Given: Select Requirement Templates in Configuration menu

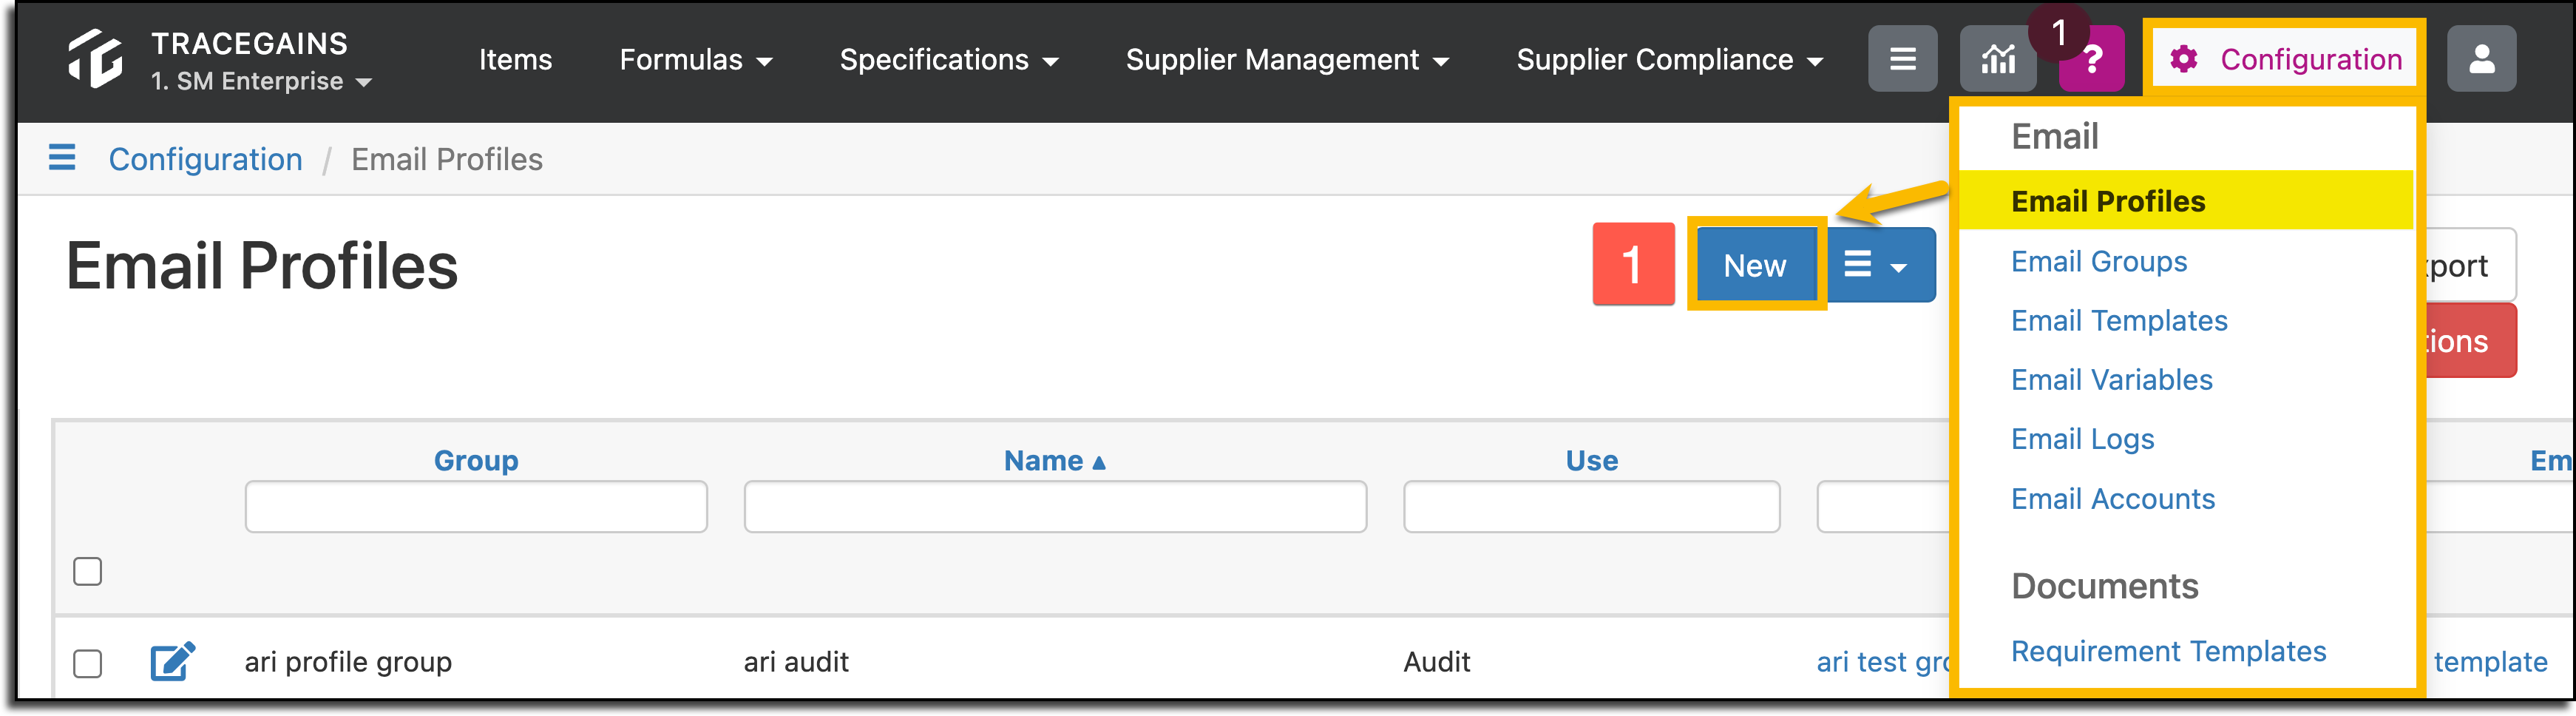Looking at the screenshot, I should point(2168,652).
